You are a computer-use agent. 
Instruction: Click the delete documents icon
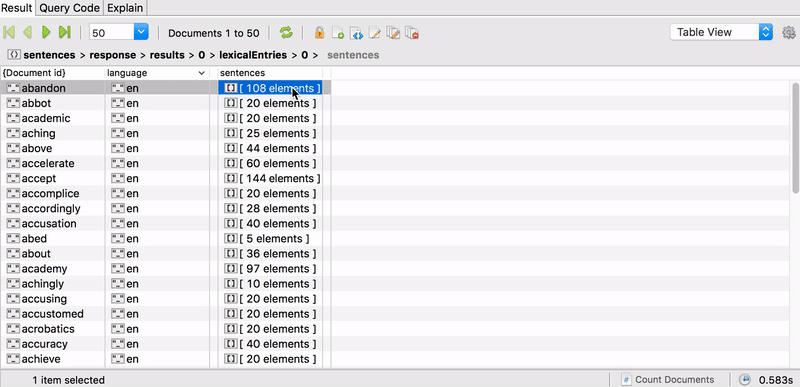[412, 33]
